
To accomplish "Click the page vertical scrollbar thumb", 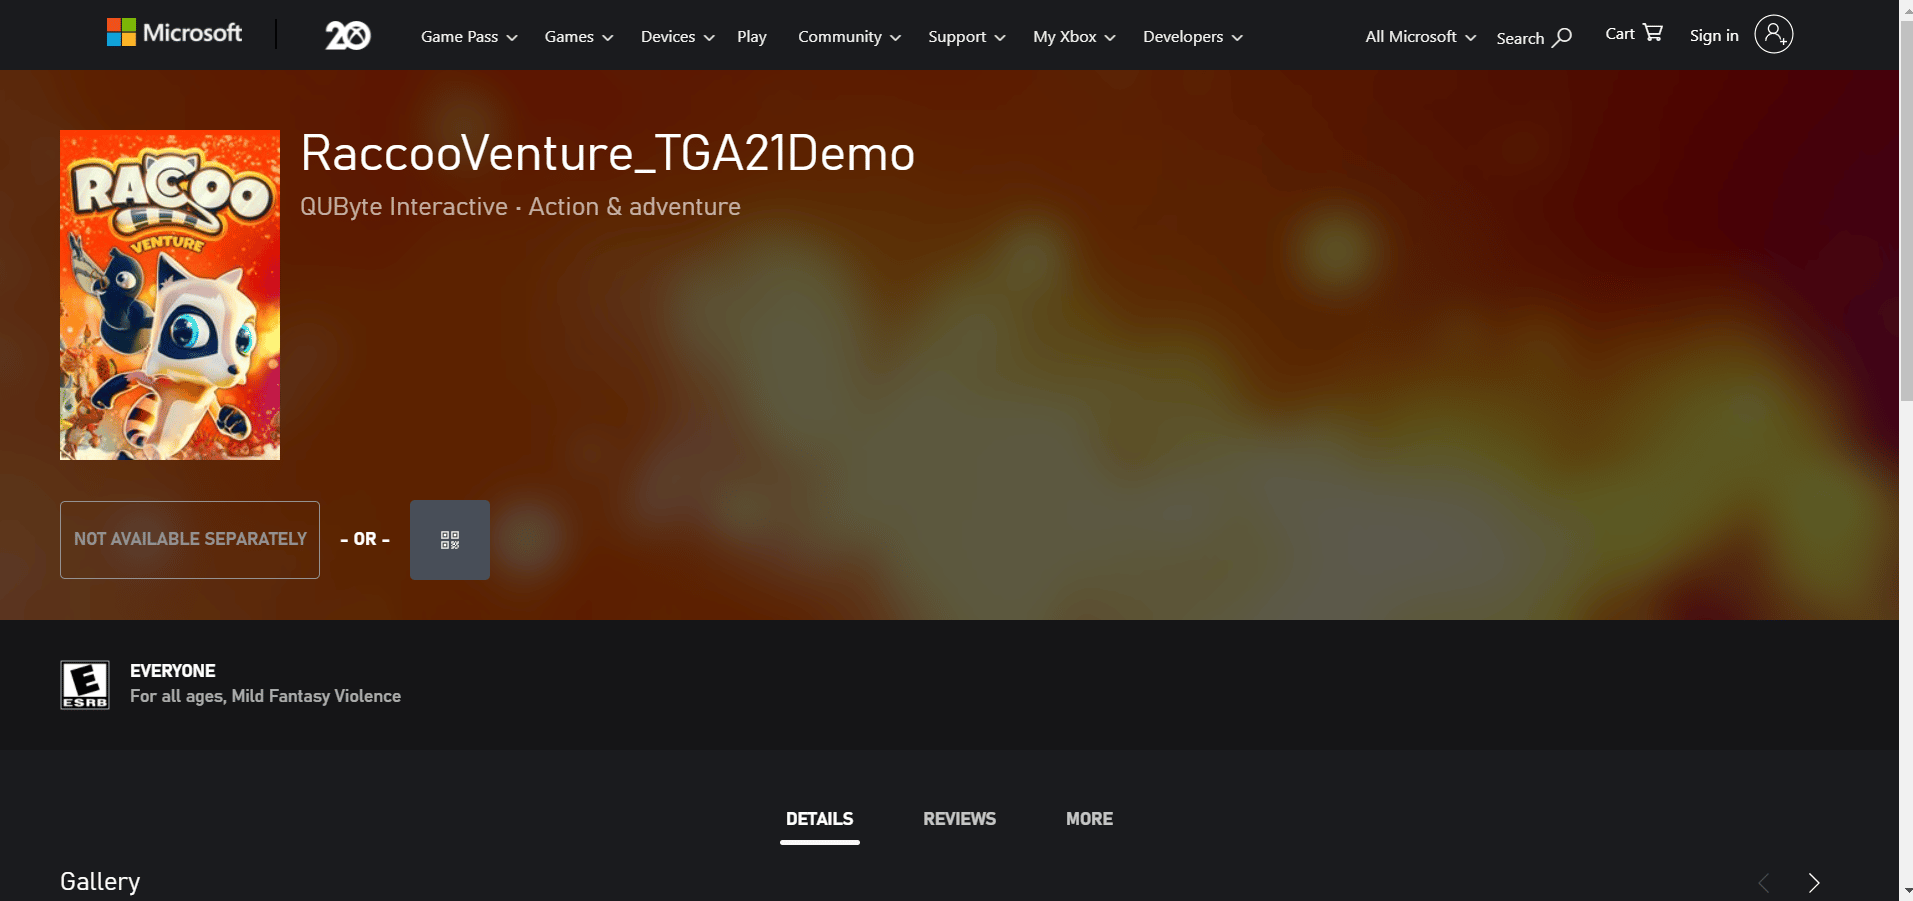I will pos(1906,209).
